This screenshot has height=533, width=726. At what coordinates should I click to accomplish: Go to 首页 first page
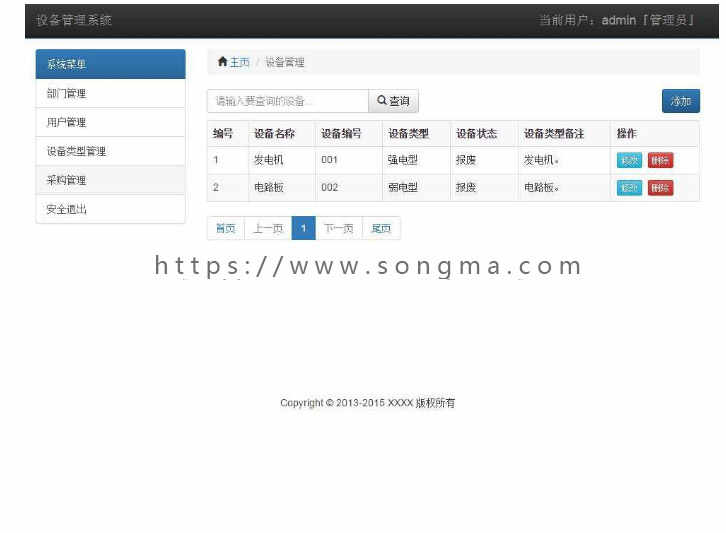click(x=226, y=228)
